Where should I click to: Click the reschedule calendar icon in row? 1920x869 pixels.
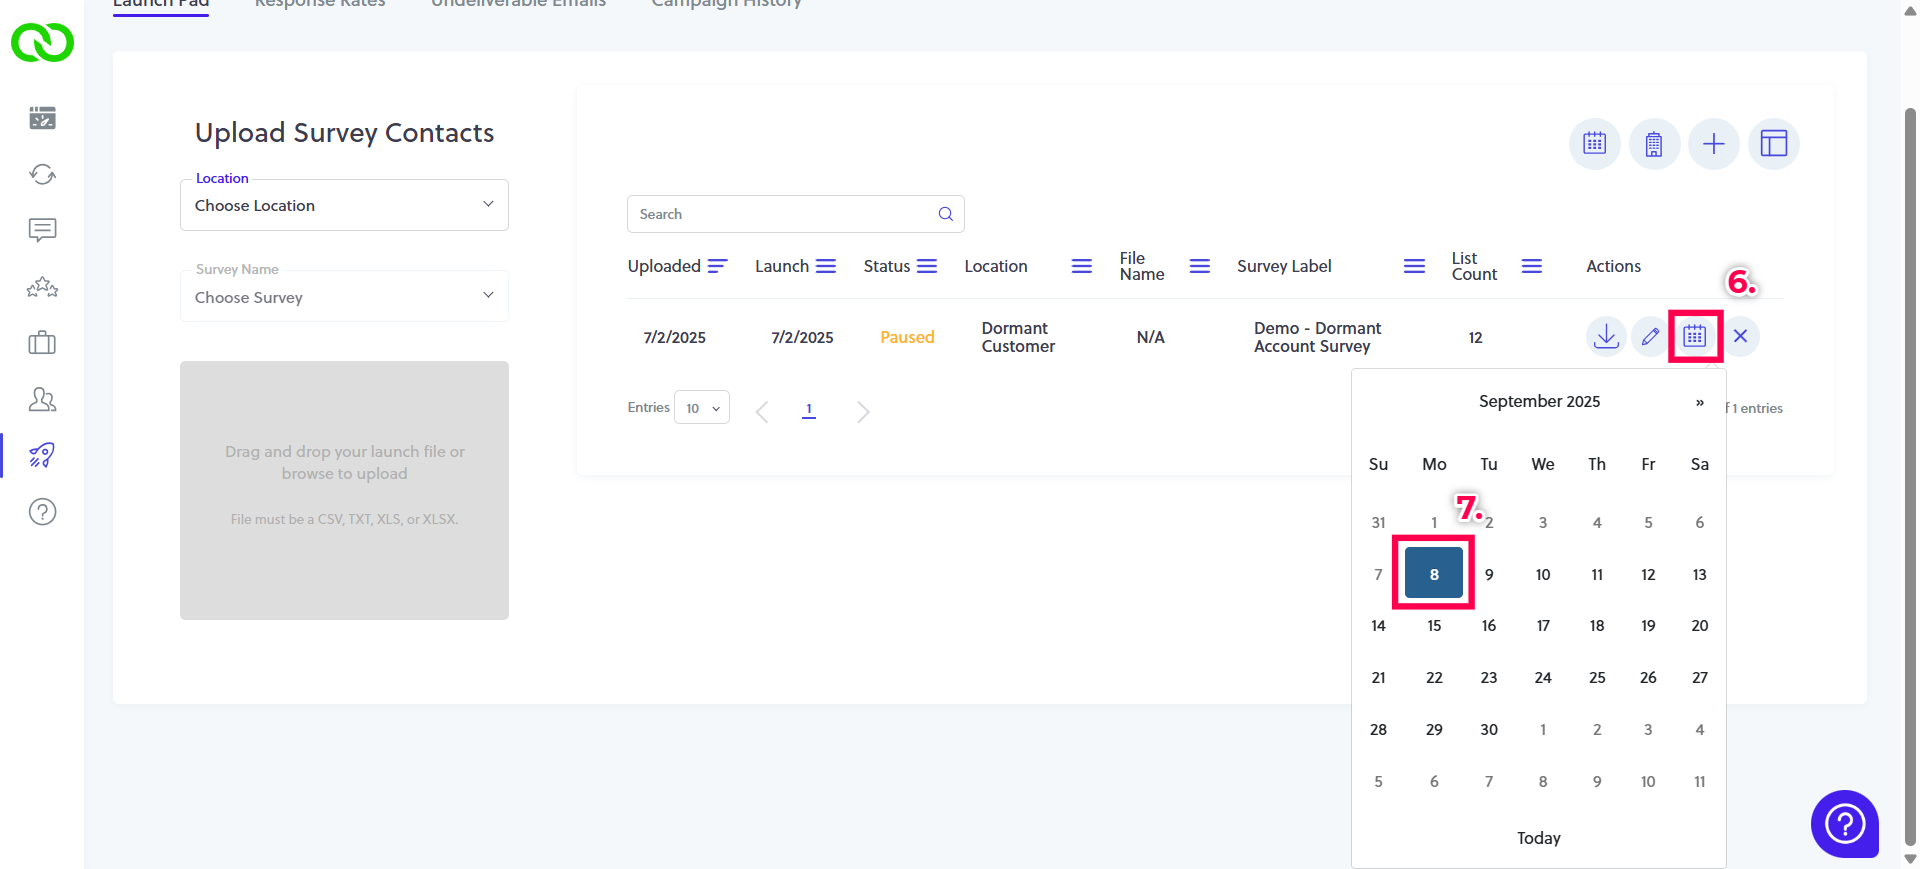click(x=1694, y=336)
